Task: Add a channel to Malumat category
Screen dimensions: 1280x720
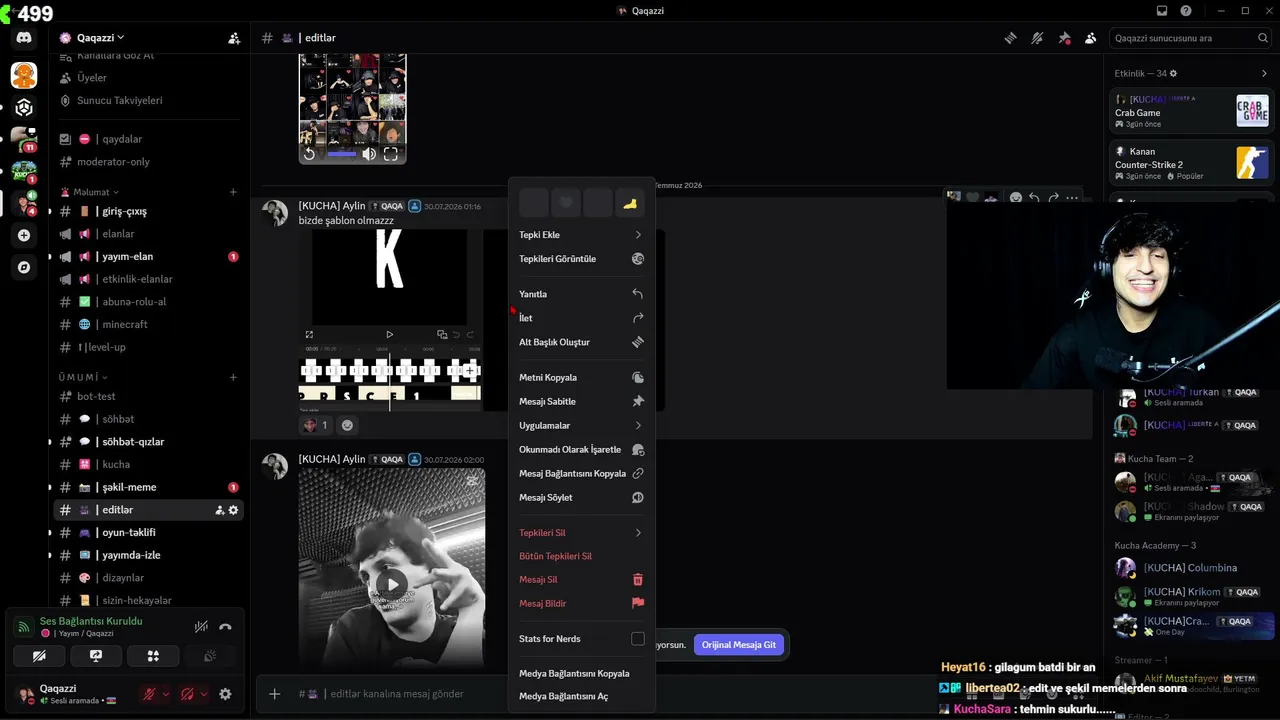Action: point(233,192)
